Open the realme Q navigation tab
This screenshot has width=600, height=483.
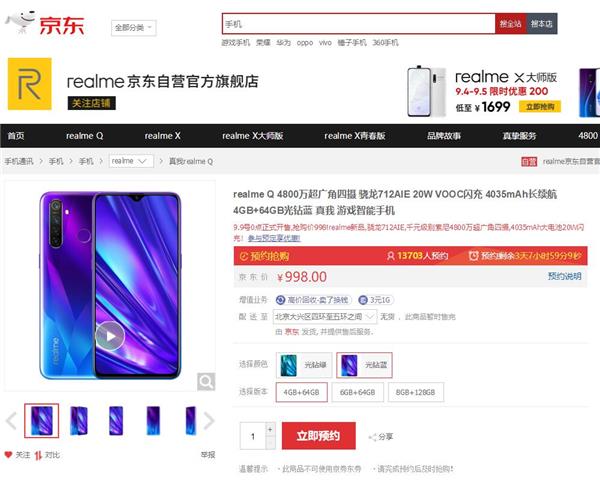click(85, 136)
